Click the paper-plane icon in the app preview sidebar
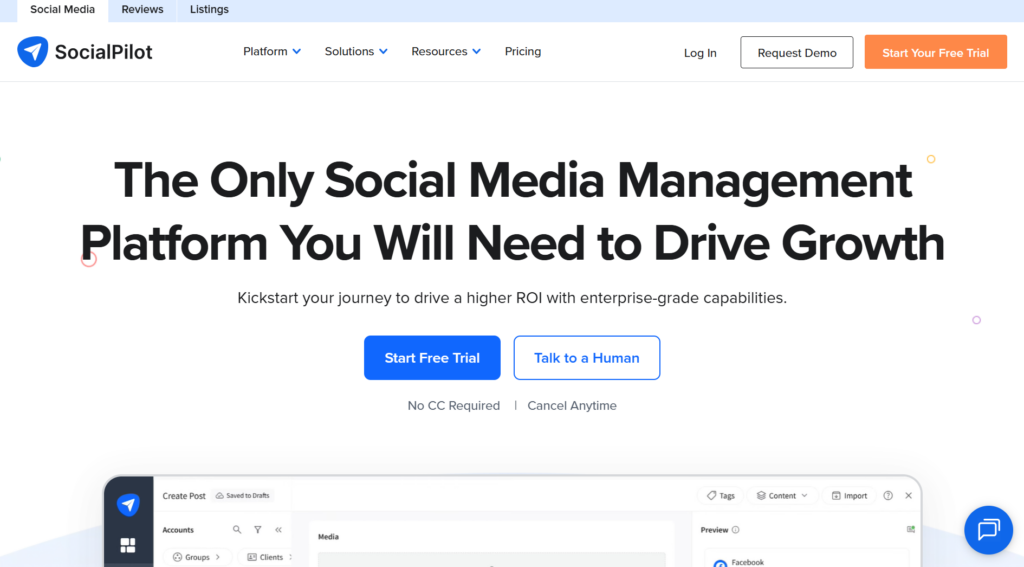This screenshot has width=1024, height=567. tap(128, 504)
